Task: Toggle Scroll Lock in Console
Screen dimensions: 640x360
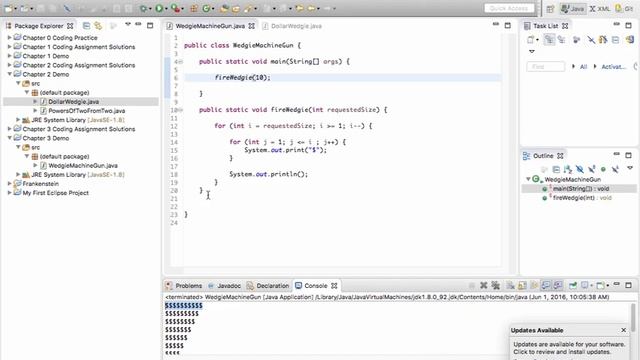Action: pyautogui.click(x=522, y=285)
